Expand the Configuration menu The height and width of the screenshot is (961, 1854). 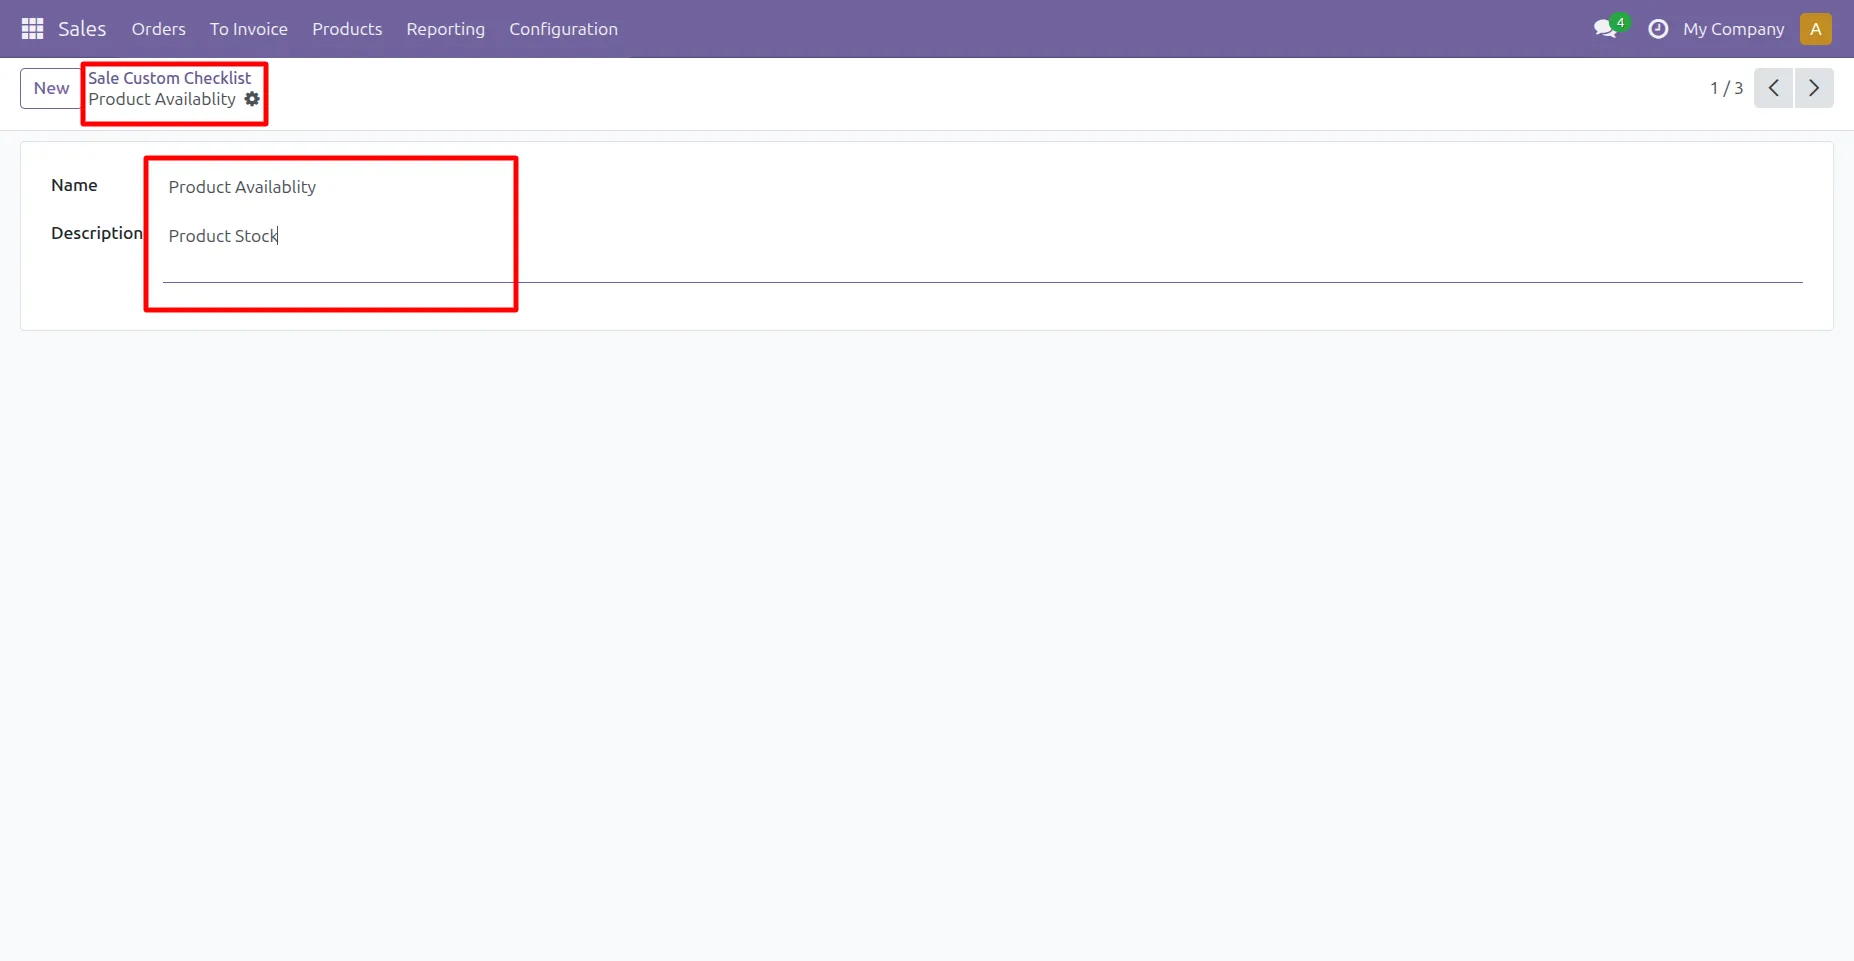(563, 29)
